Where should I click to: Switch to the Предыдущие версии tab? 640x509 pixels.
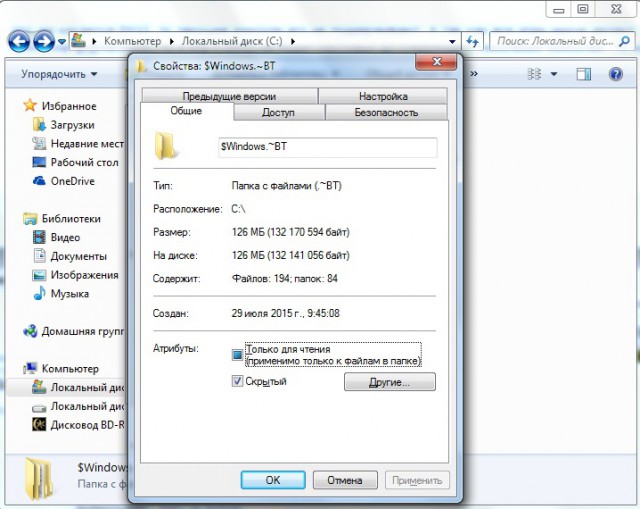tap(229, 96)
